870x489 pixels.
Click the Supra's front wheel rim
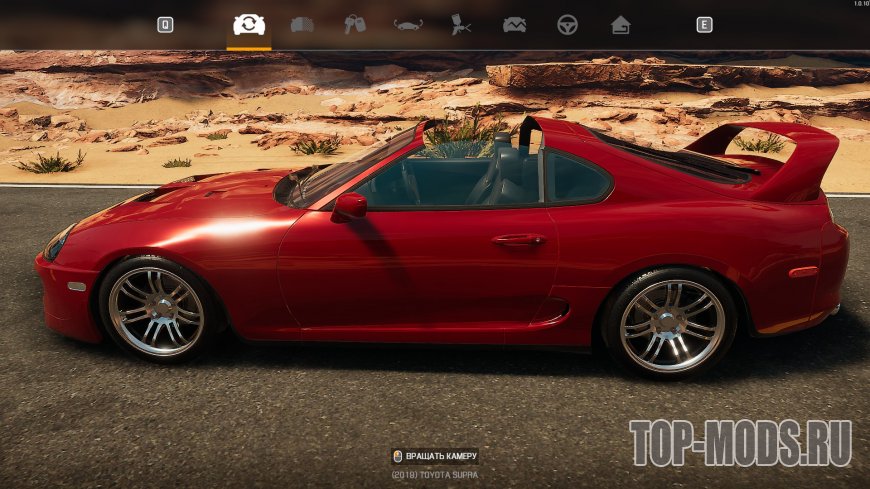(156, 310)
